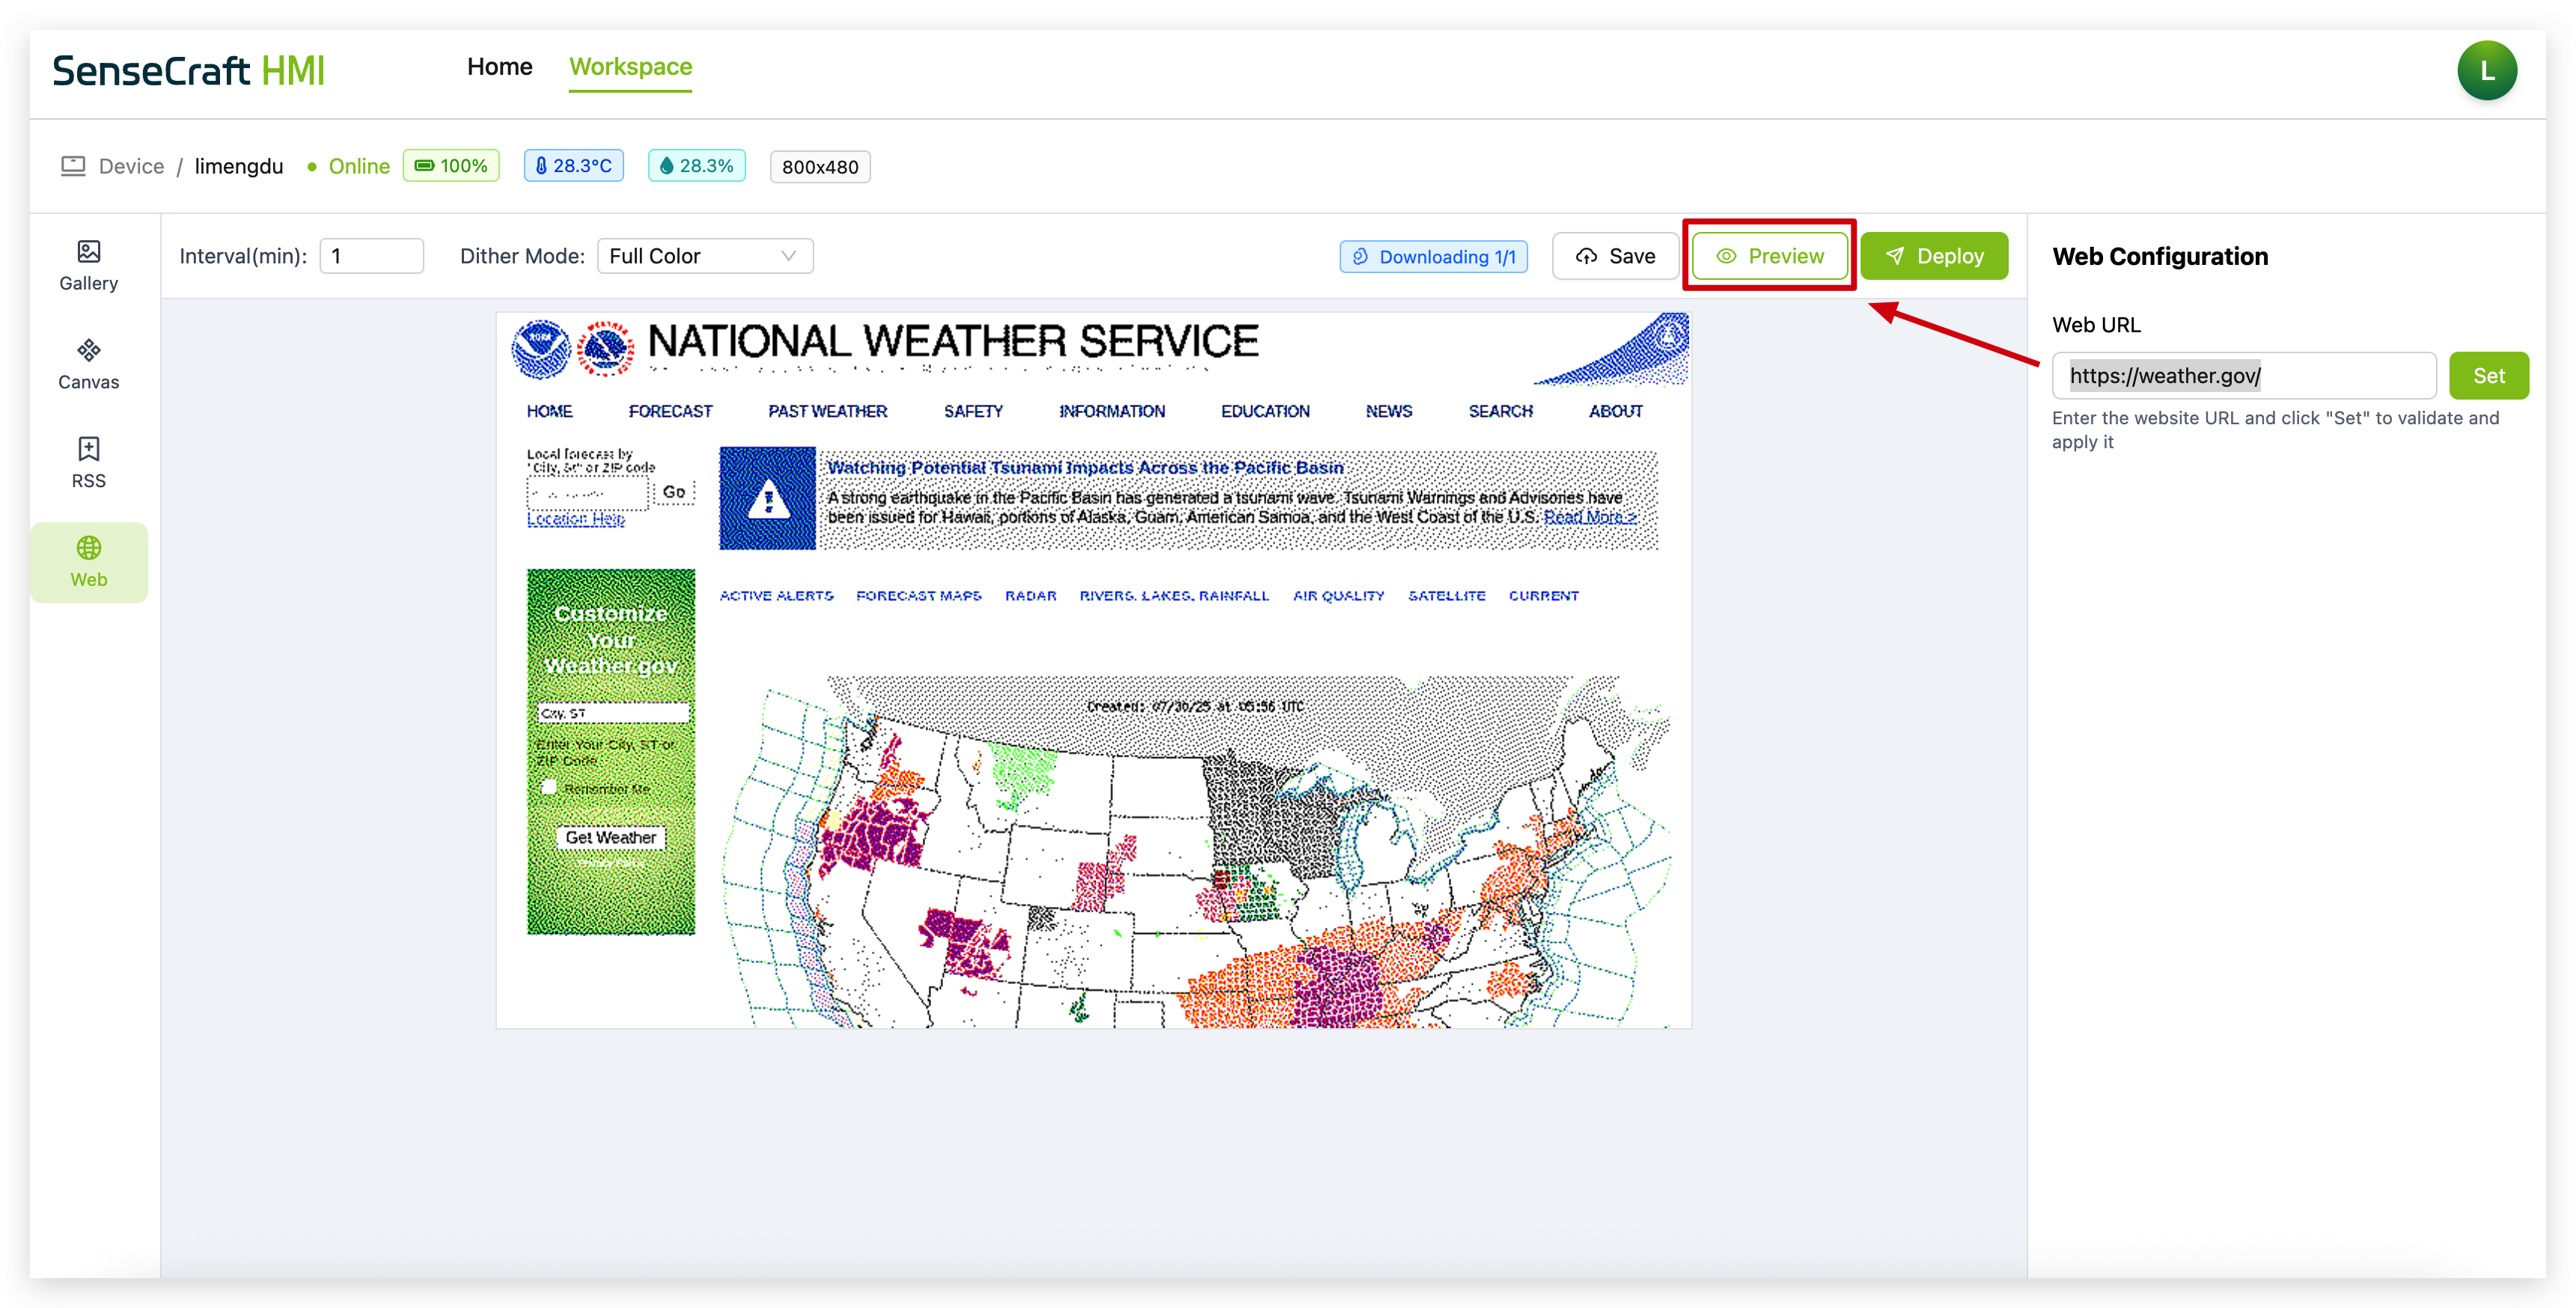Click the SenseCraft HMI logo
The height and width of the screenshot is (1308, 2576).
click(x=188, y=71)
